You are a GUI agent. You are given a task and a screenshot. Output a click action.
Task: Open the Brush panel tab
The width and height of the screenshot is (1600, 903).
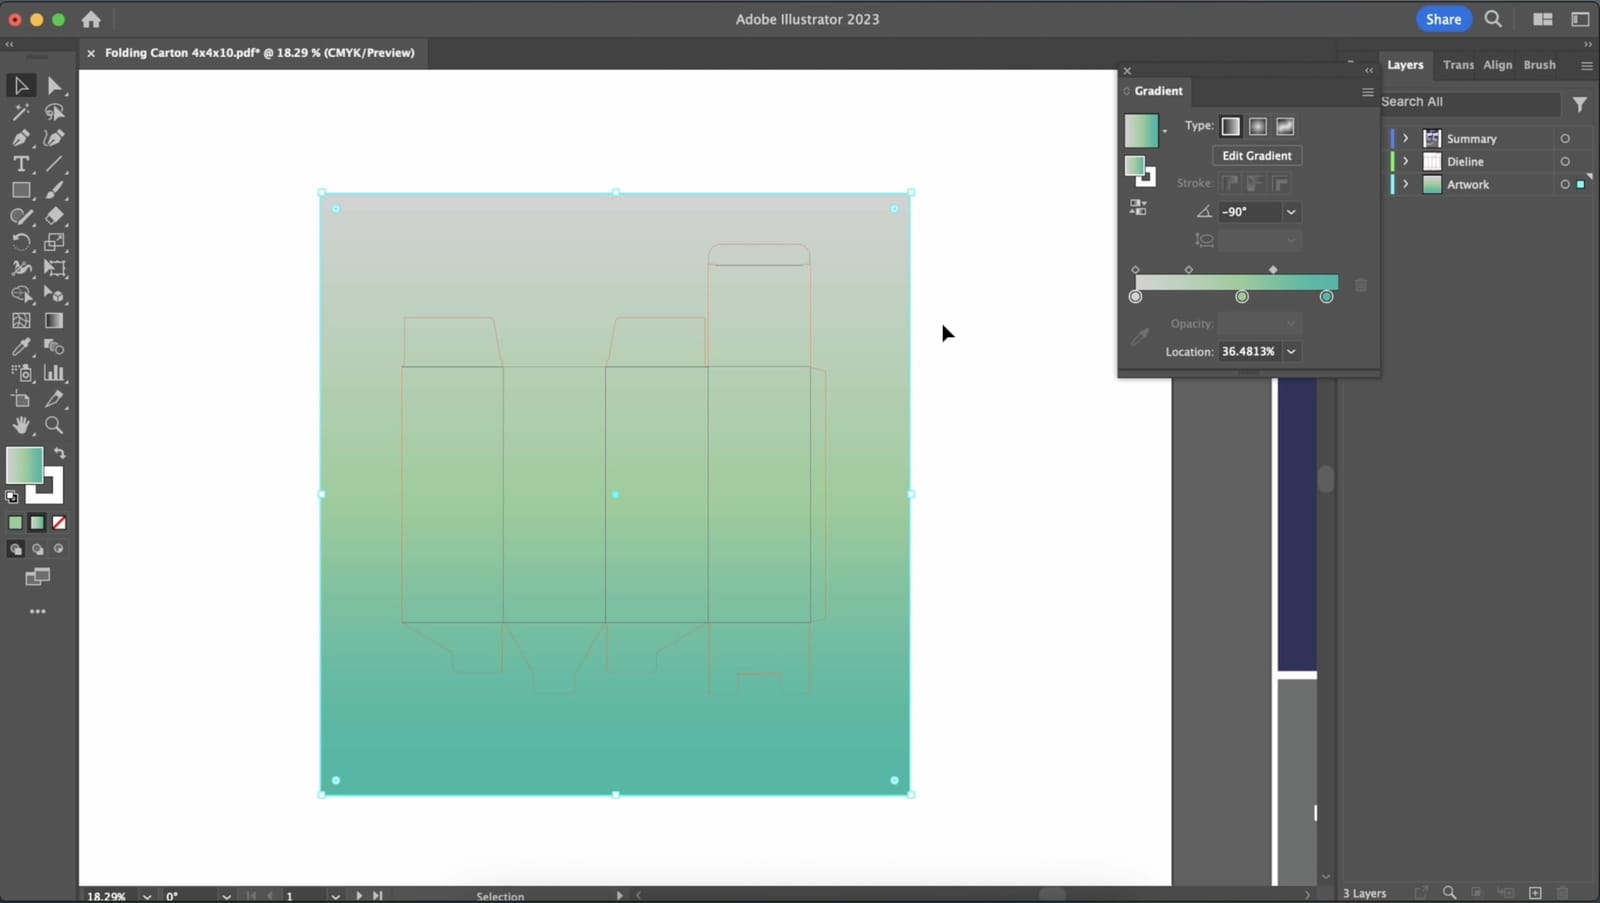[1540, 64]
